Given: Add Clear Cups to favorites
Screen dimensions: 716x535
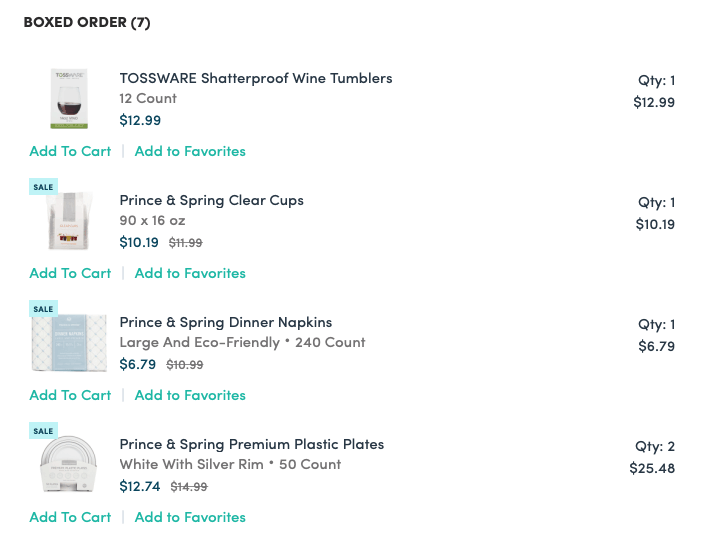Looking at the screenshot, I should click(x=190, y=273).
